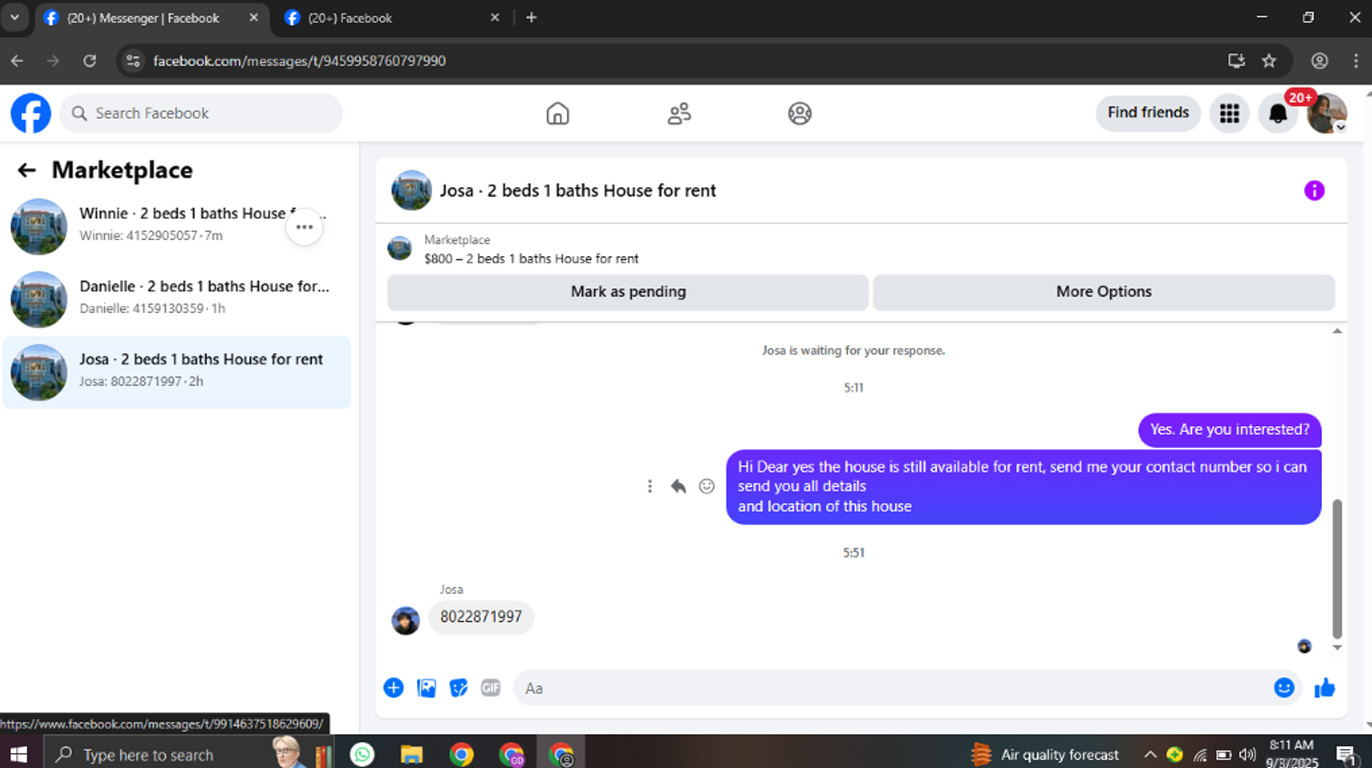Click the chat scrollbar up arrow
Viewport: 1372px width, 768px height.
pos(1337,331)
